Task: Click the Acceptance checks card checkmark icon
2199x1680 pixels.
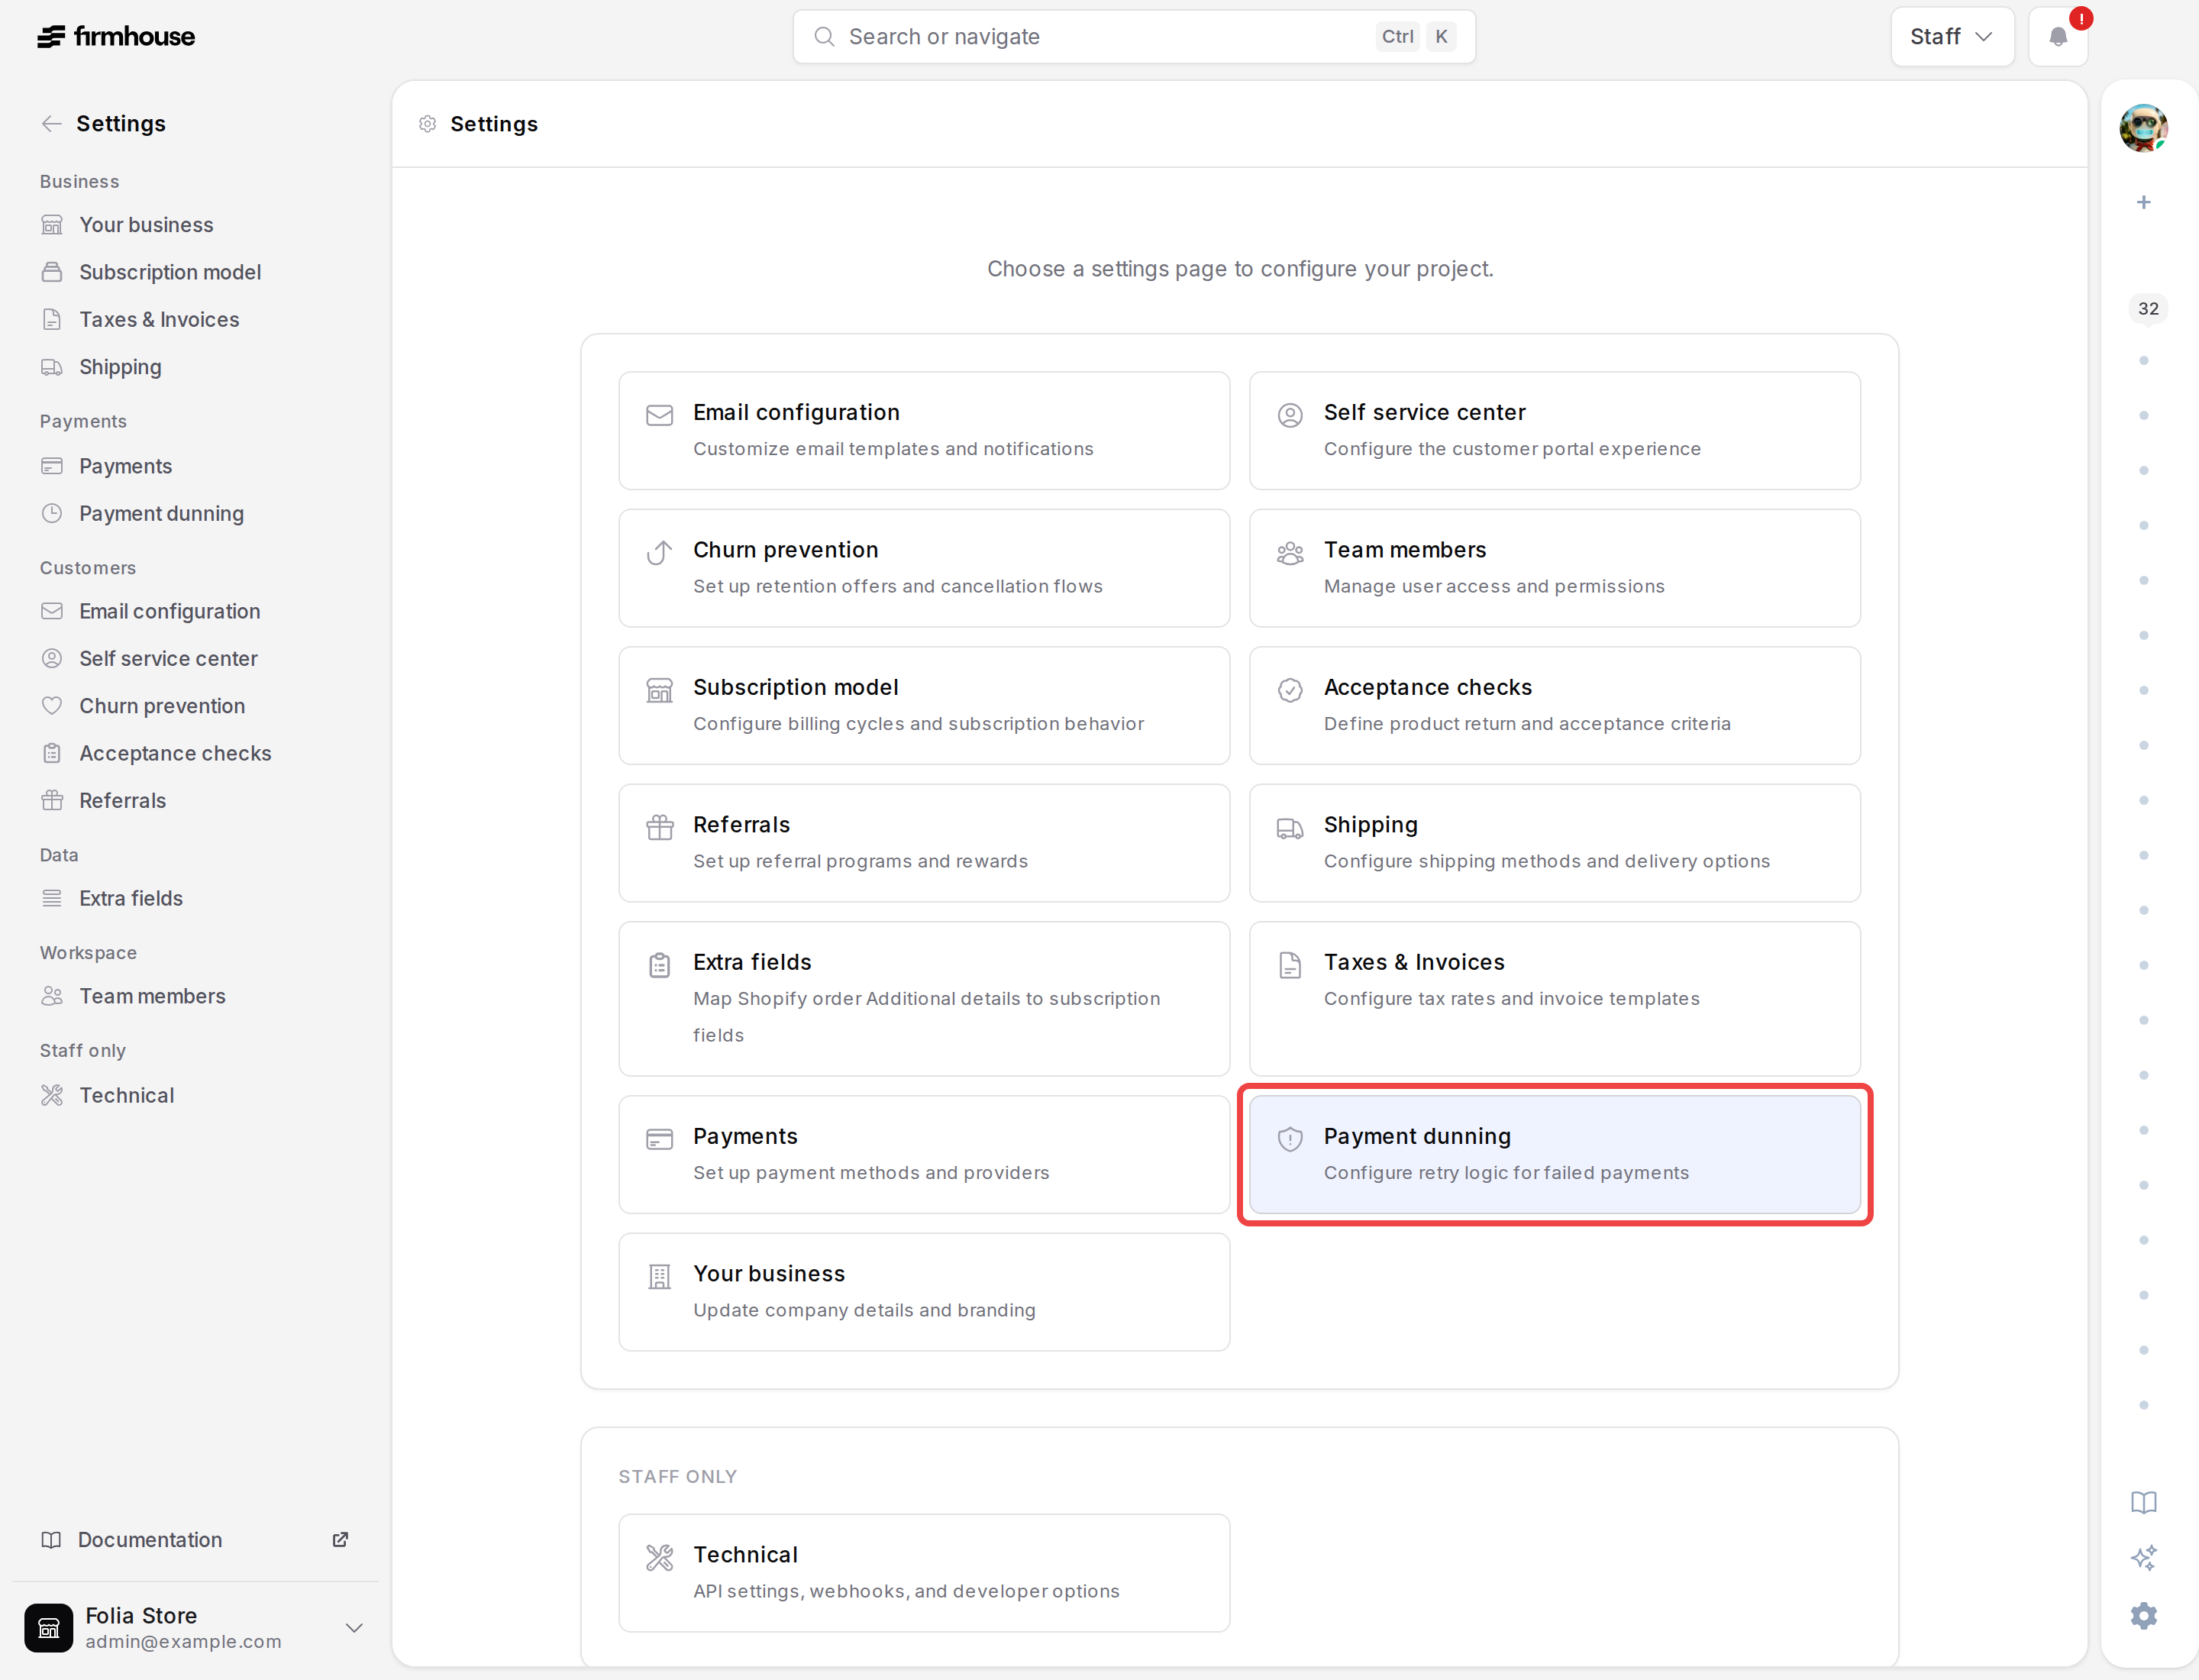Action: tap(1290, 690)
